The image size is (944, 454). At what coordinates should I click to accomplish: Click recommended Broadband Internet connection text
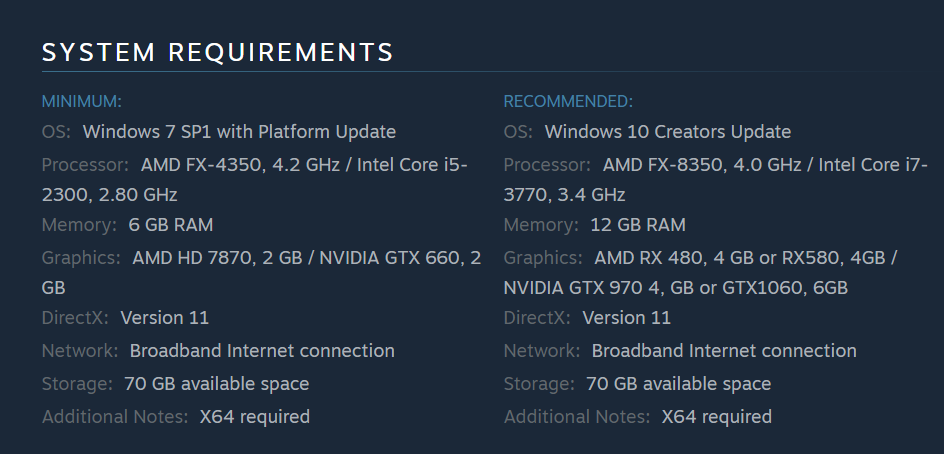coord(724,350)
